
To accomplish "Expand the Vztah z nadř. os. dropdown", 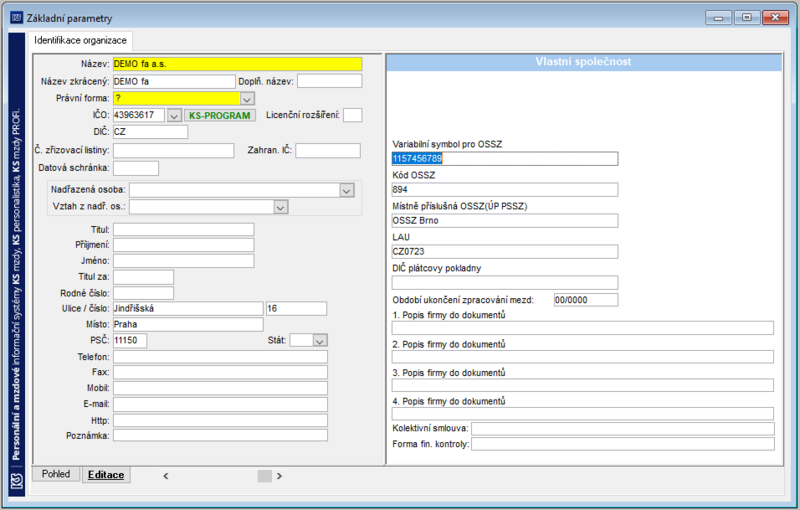I will click(x=281, y=207).
